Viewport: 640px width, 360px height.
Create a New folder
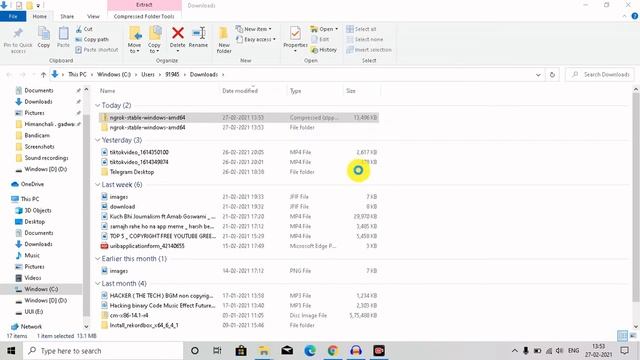pos(224,40)
